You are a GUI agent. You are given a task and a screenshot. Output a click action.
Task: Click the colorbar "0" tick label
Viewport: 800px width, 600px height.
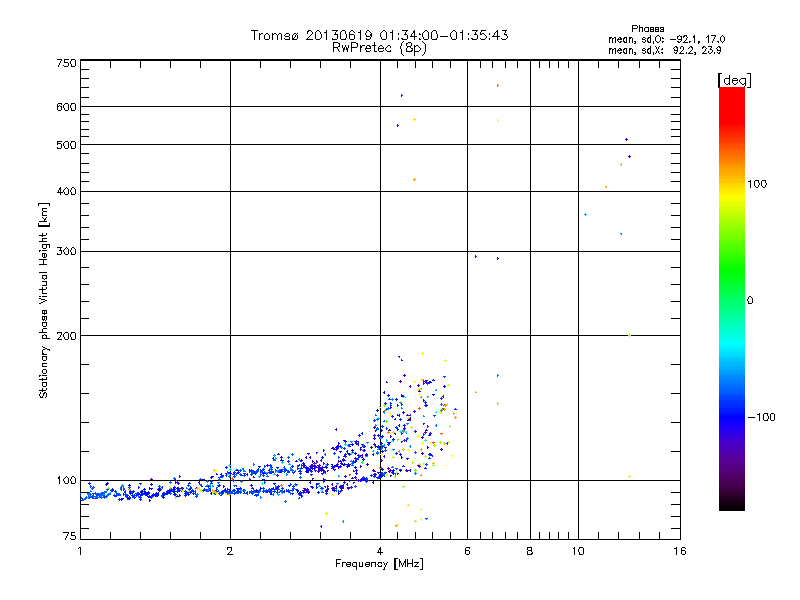click(x=750, y=301)
